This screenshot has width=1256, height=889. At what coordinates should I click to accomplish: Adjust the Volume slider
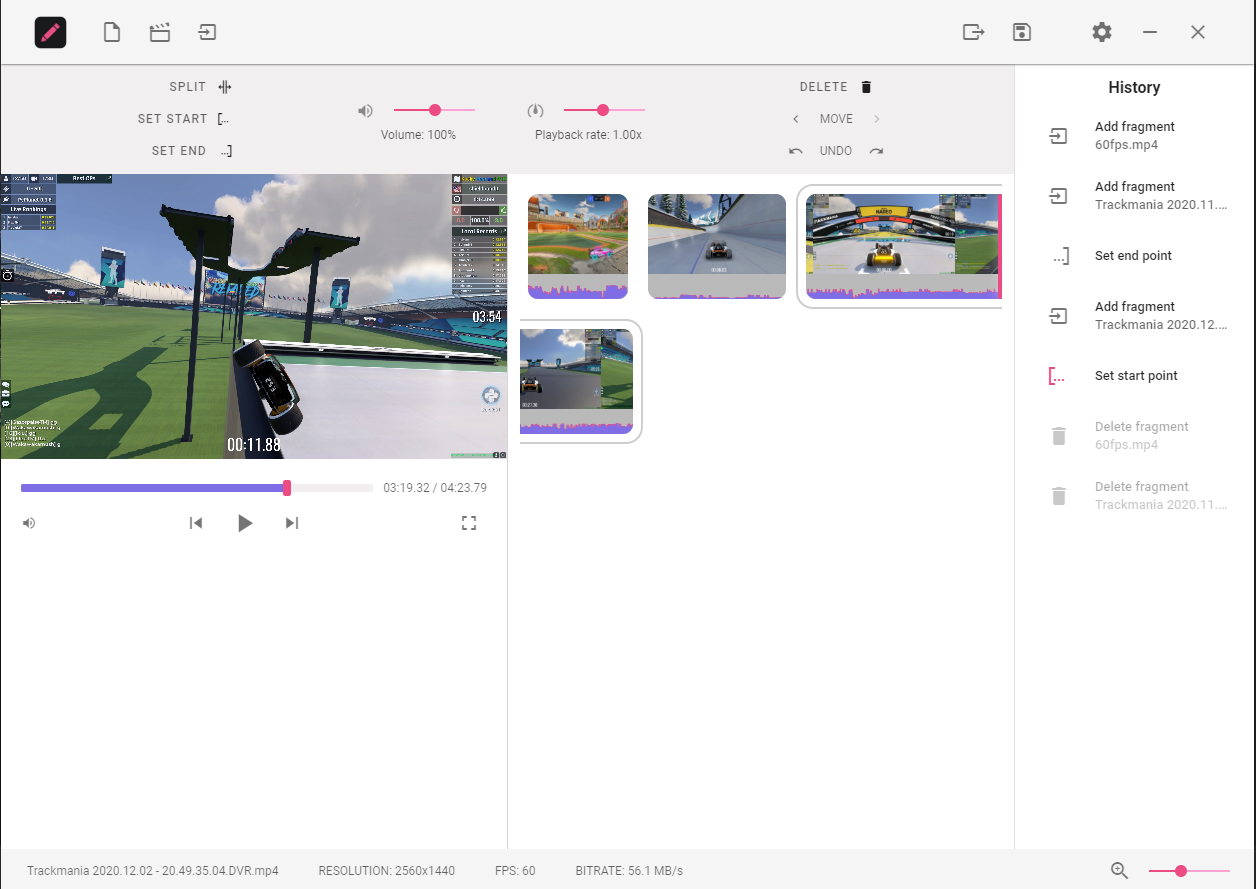[x=434, y=110]
